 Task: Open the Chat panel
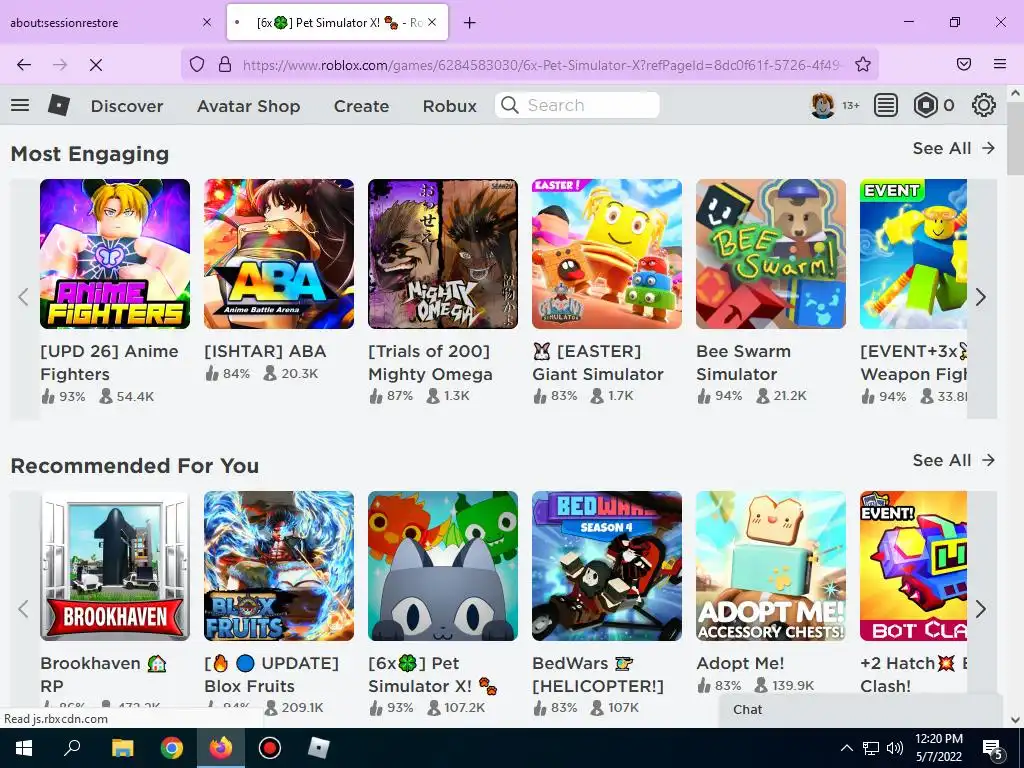tap(860, 710)
